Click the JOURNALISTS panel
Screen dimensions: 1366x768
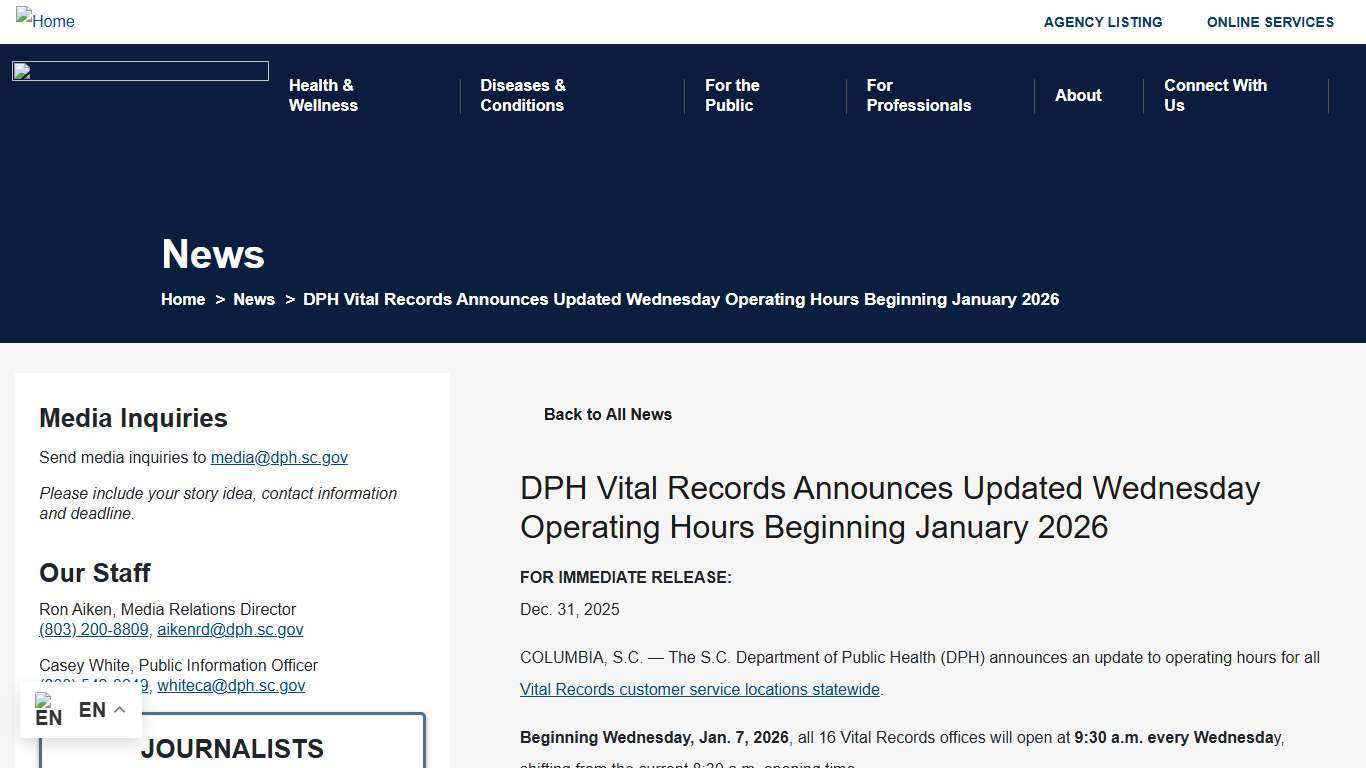pyautogui.click(x=232, y=748)
